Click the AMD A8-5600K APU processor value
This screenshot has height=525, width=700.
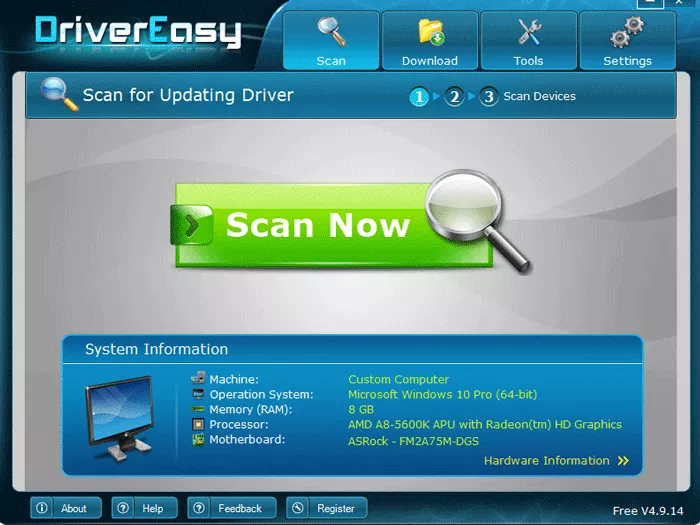(485, 425)
